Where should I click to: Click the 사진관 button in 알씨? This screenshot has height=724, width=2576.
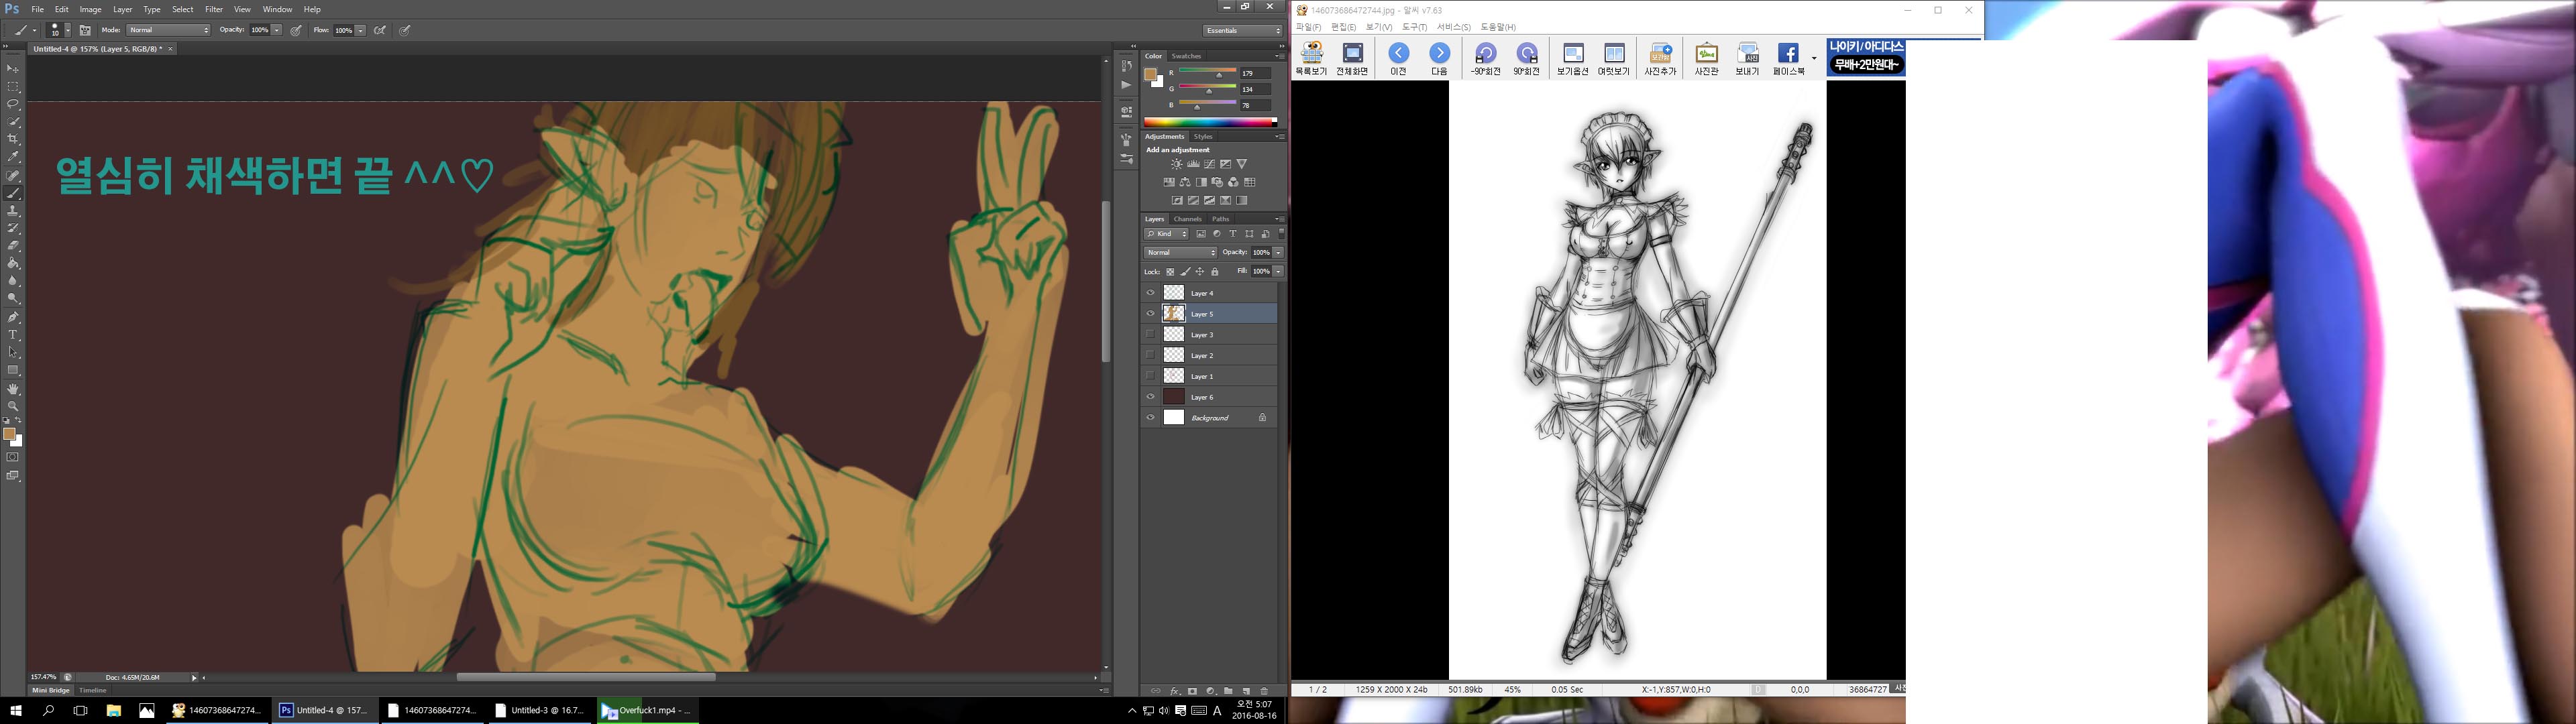(x=1706, y=59)
